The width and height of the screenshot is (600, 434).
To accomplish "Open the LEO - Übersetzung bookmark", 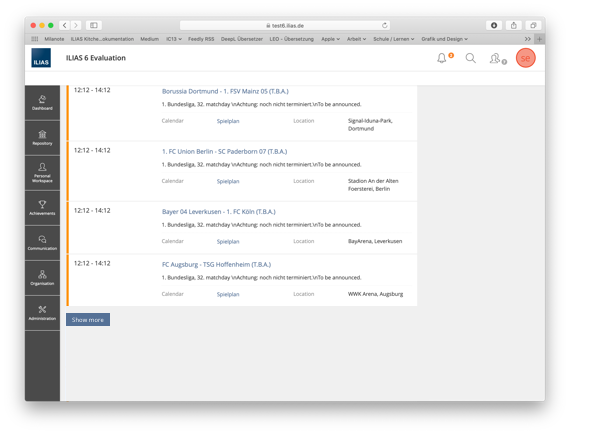I will click(292, 39).
